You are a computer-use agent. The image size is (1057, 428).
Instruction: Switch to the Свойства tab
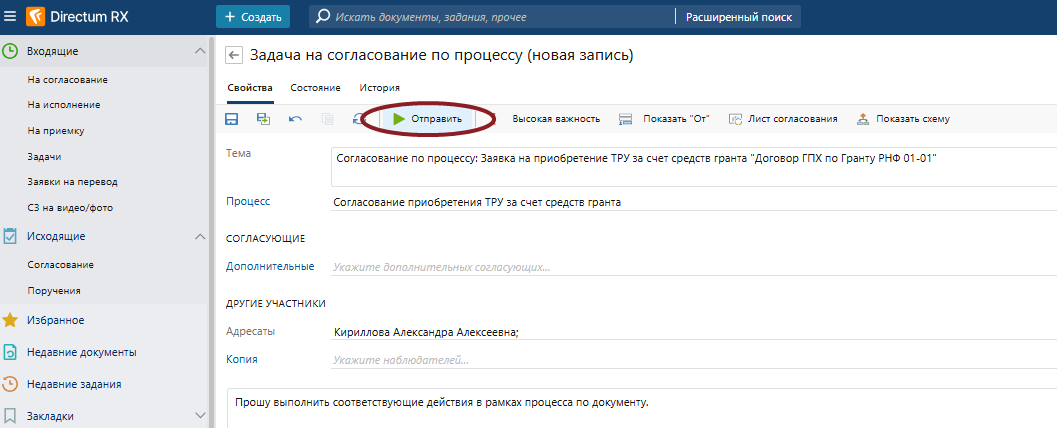(249, 88)
